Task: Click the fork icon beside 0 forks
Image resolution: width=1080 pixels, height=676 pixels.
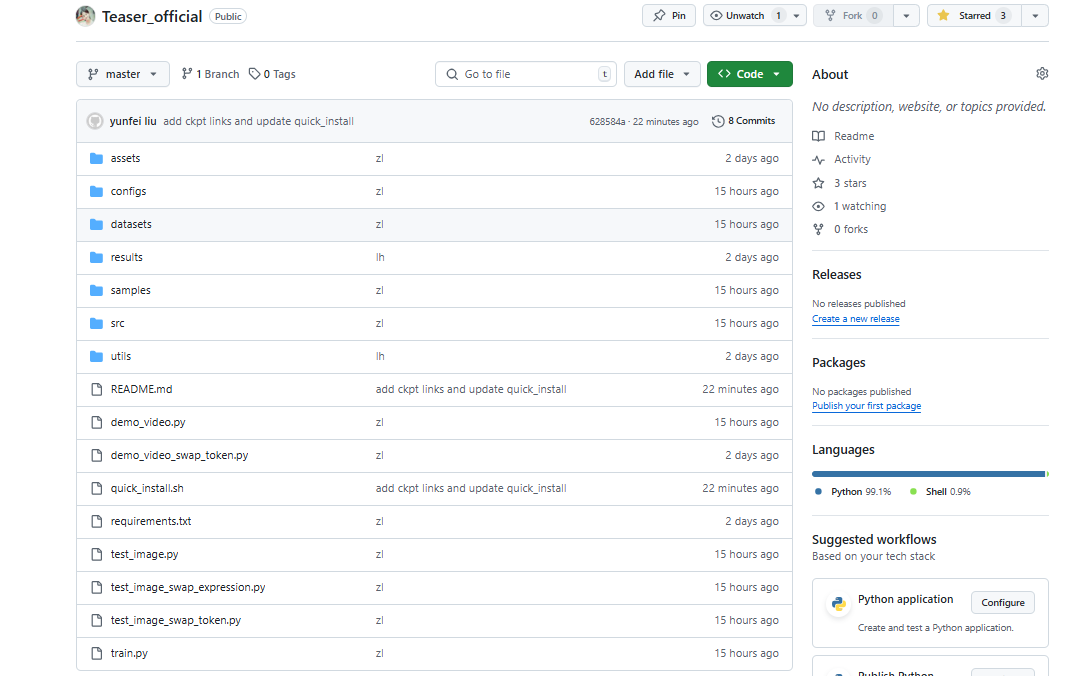Action: tap(818, 229)
